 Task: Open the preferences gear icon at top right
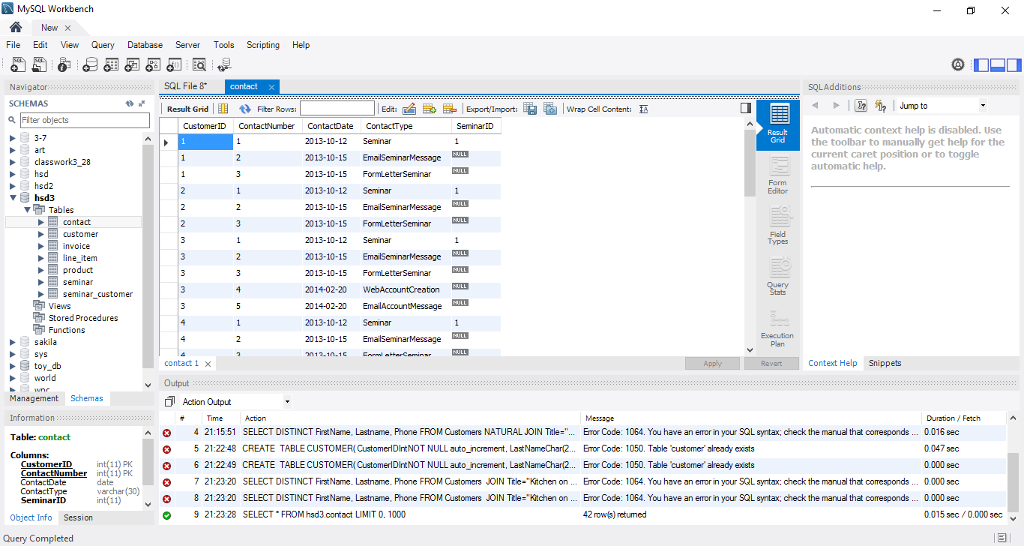(x=958, y=65)
